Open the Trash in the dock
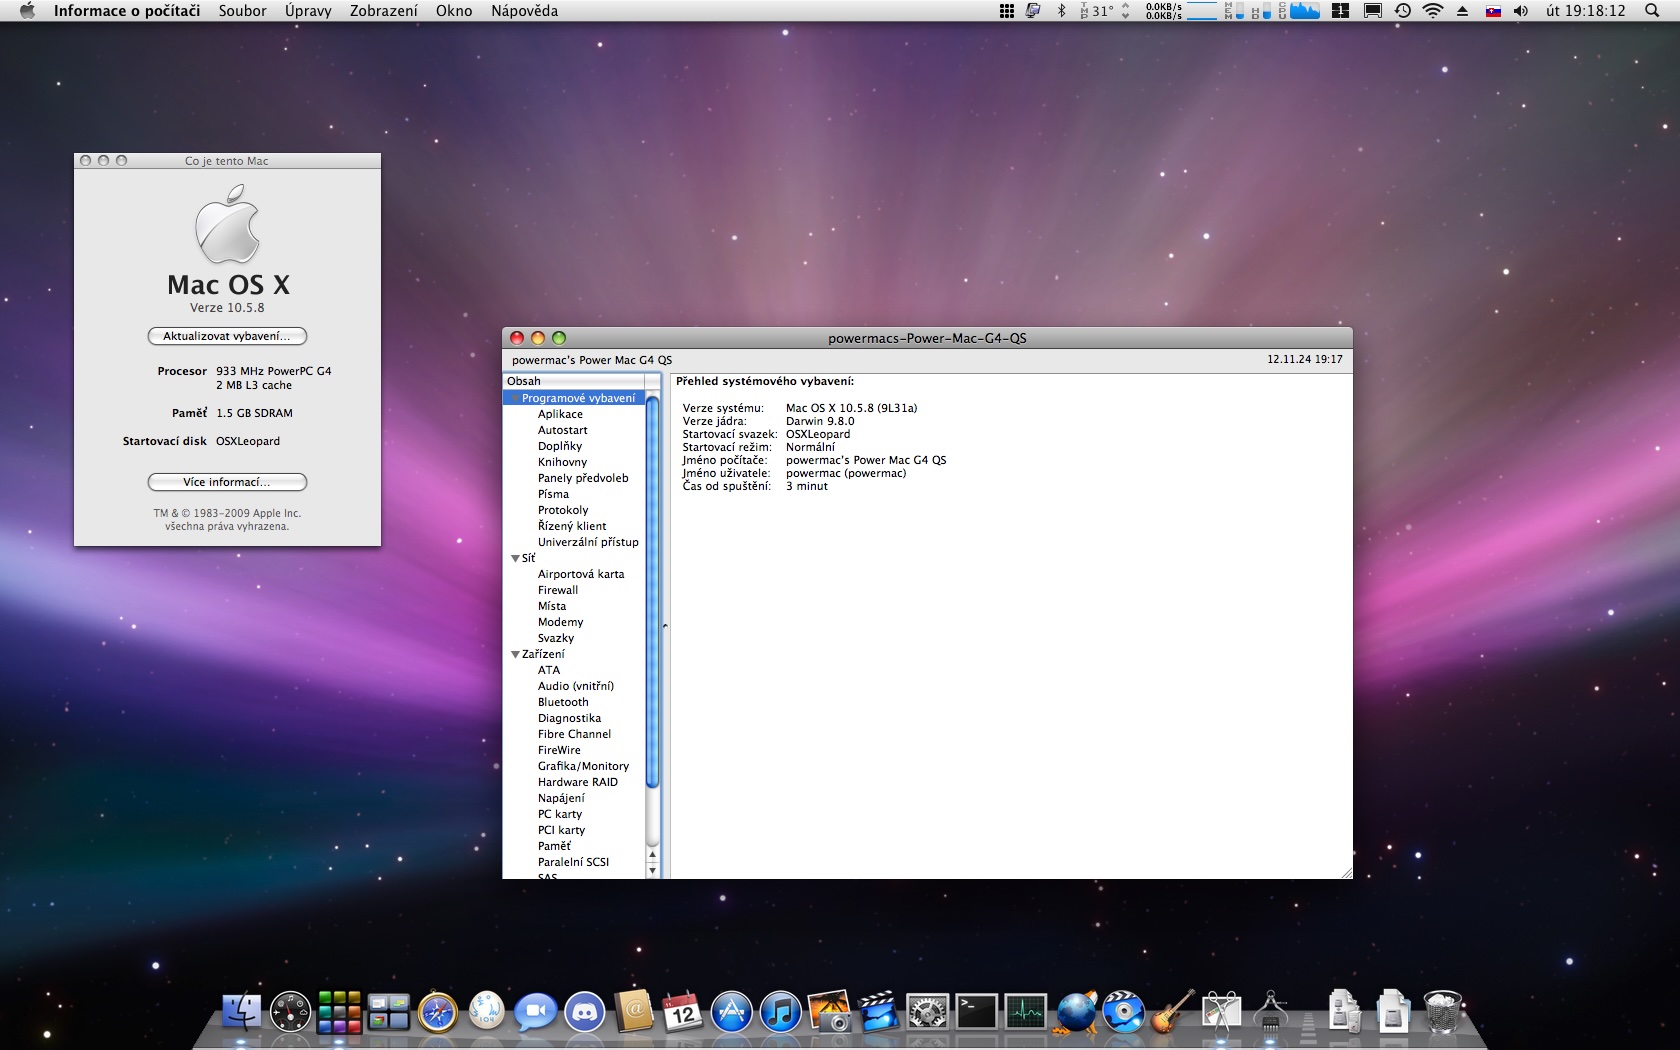The width and height of the screenshot is (1680, 1050). tap(1442, 1012)
